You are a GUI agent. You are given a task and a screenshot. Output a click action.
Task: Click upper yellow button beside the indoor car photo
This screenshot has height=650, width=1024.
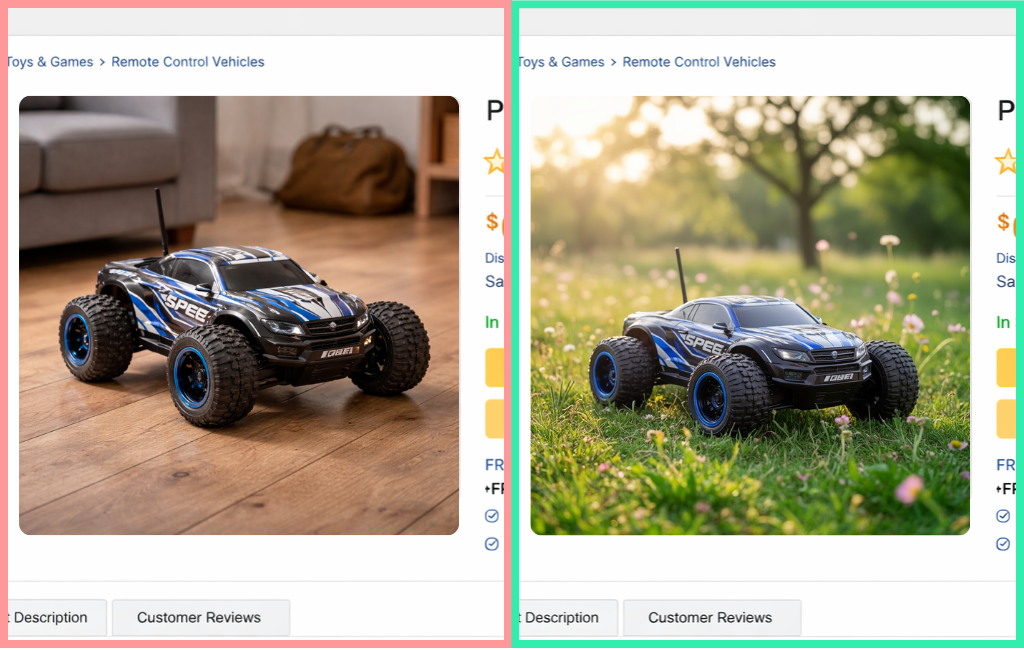[x=494, y=368]
